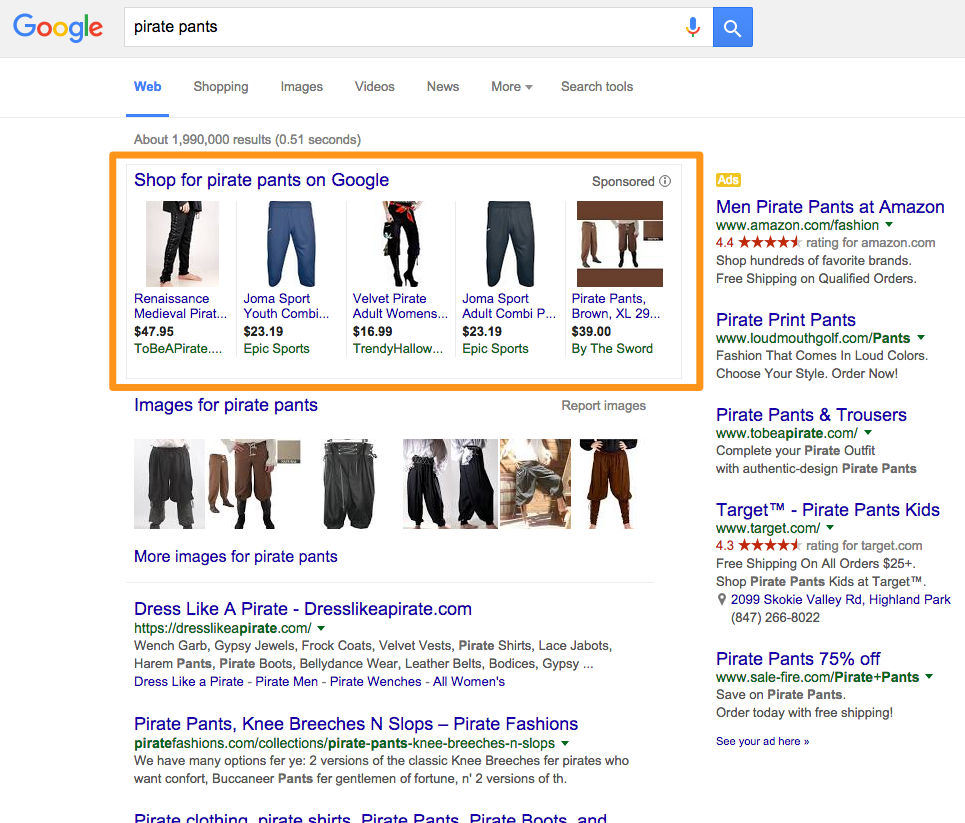Open the Pirate Print Pants ad
The height and width of the screenshot is (823, 965).
point(786,320)
